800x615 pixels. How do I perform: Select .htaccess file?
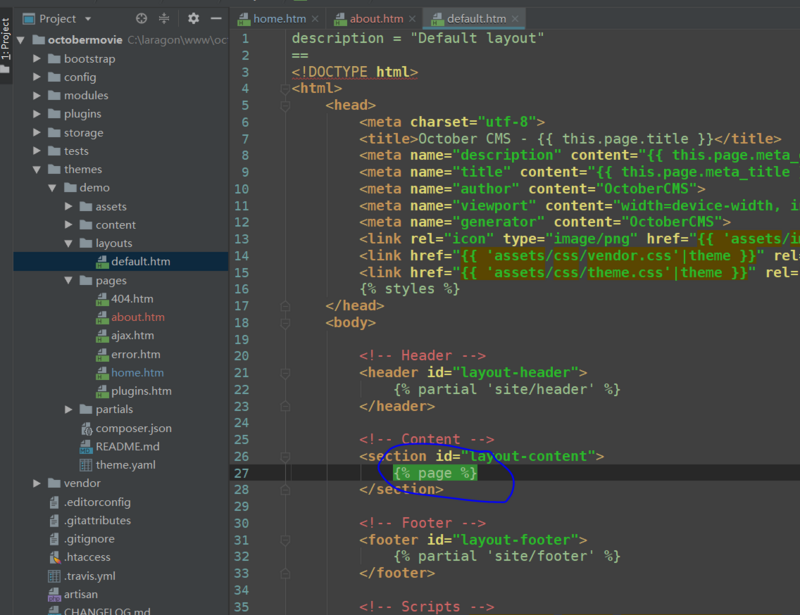[x=87, y=557]
